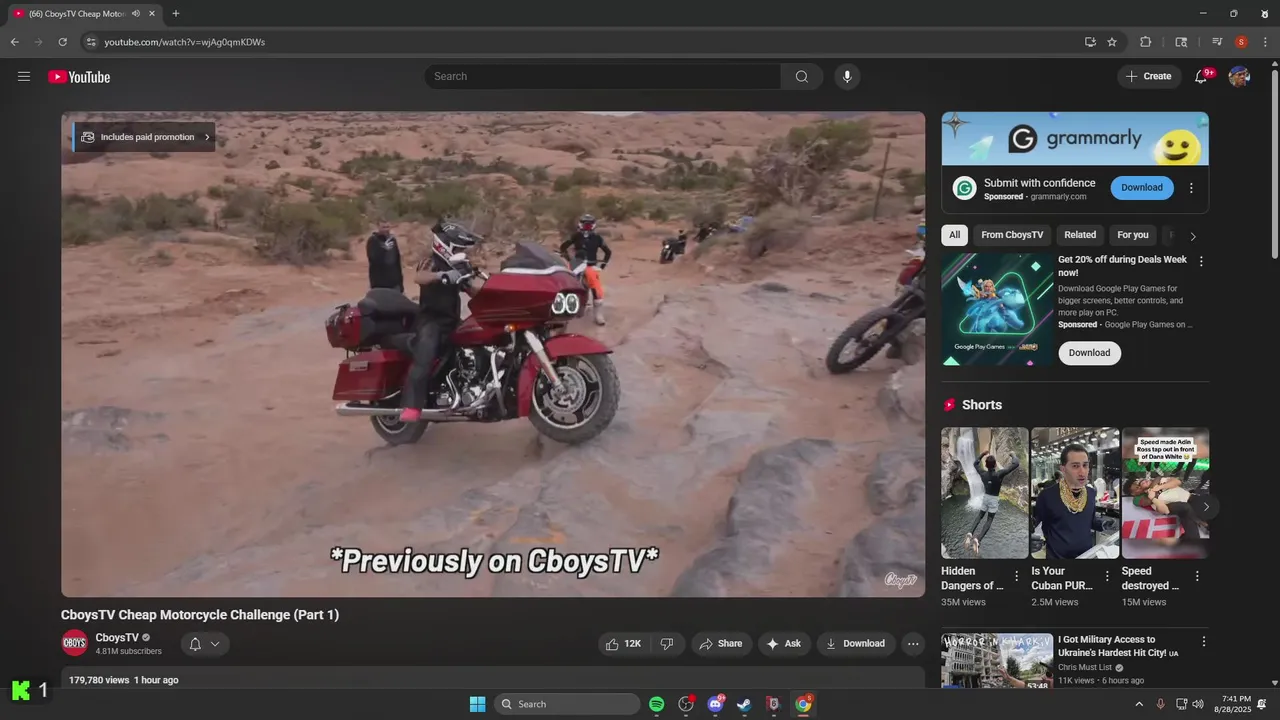Image resolution: width=1280 pixels, height=720 pixels.
Task: Open the clock showing 7:41 PM
Action: coord(1233,704)
